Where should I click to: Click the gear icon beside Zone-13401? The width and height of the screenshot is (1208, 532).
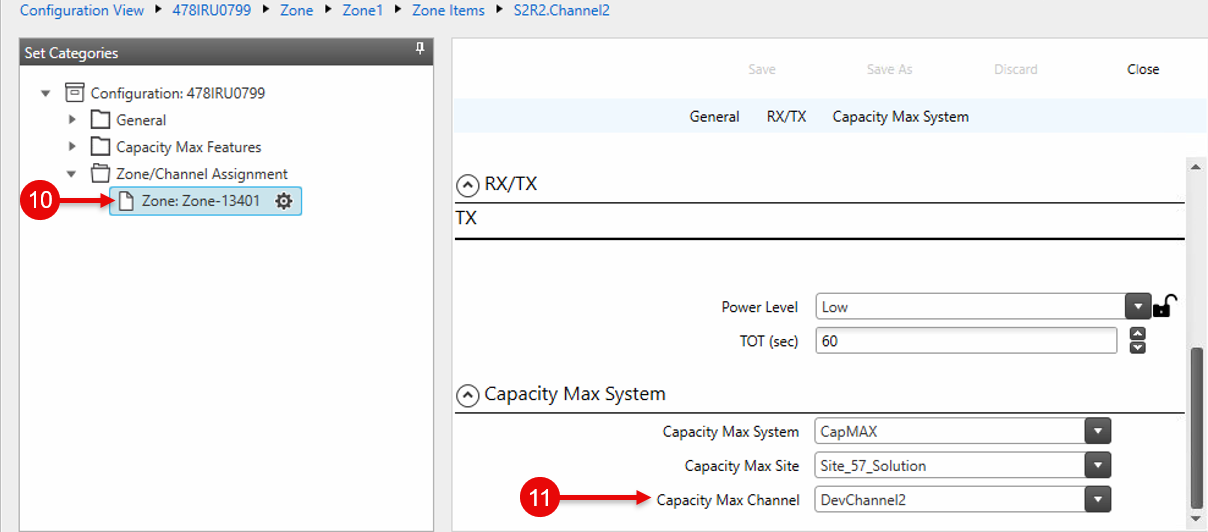[x=284, y=201]
